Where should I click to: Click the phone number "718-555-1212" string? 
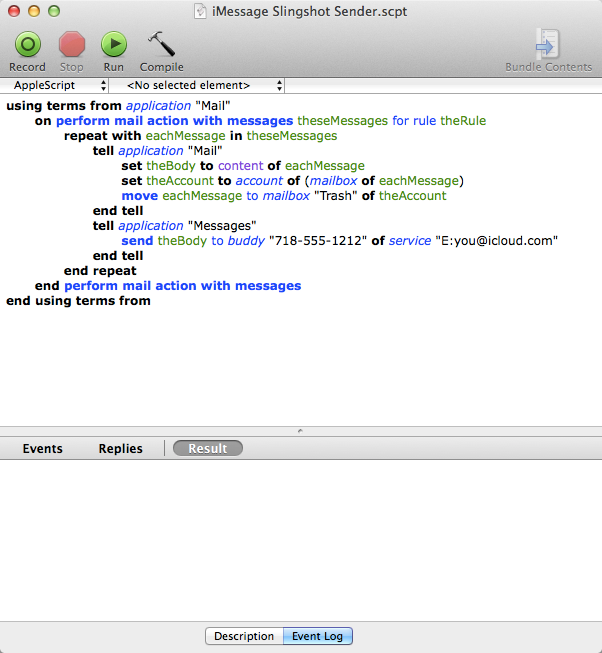(x=318, y=241)
